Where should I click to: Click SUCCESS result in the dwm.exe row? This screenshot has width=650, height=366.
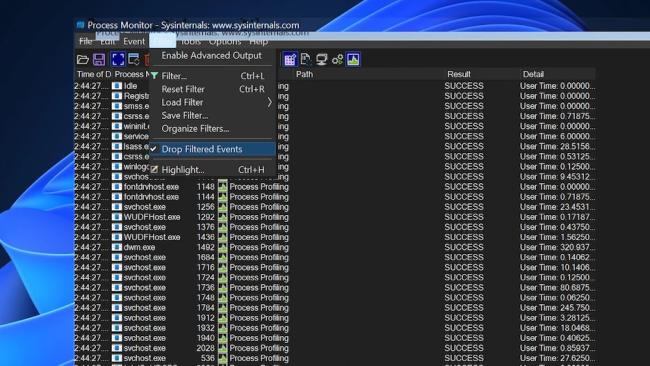[x=464, y=247]
